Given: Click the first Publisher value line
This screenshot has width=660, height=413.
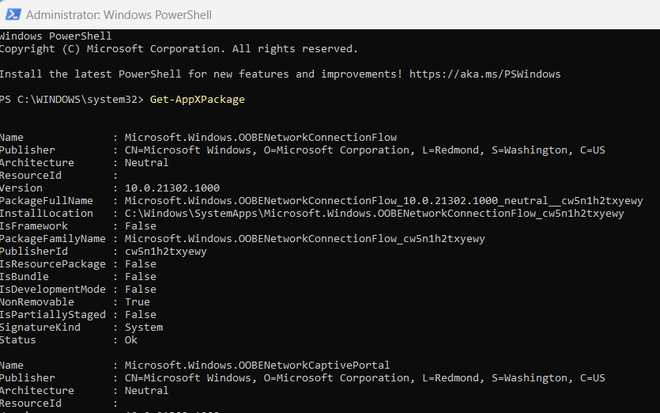Looking at the screenshot, I should [x=364, y=150].
